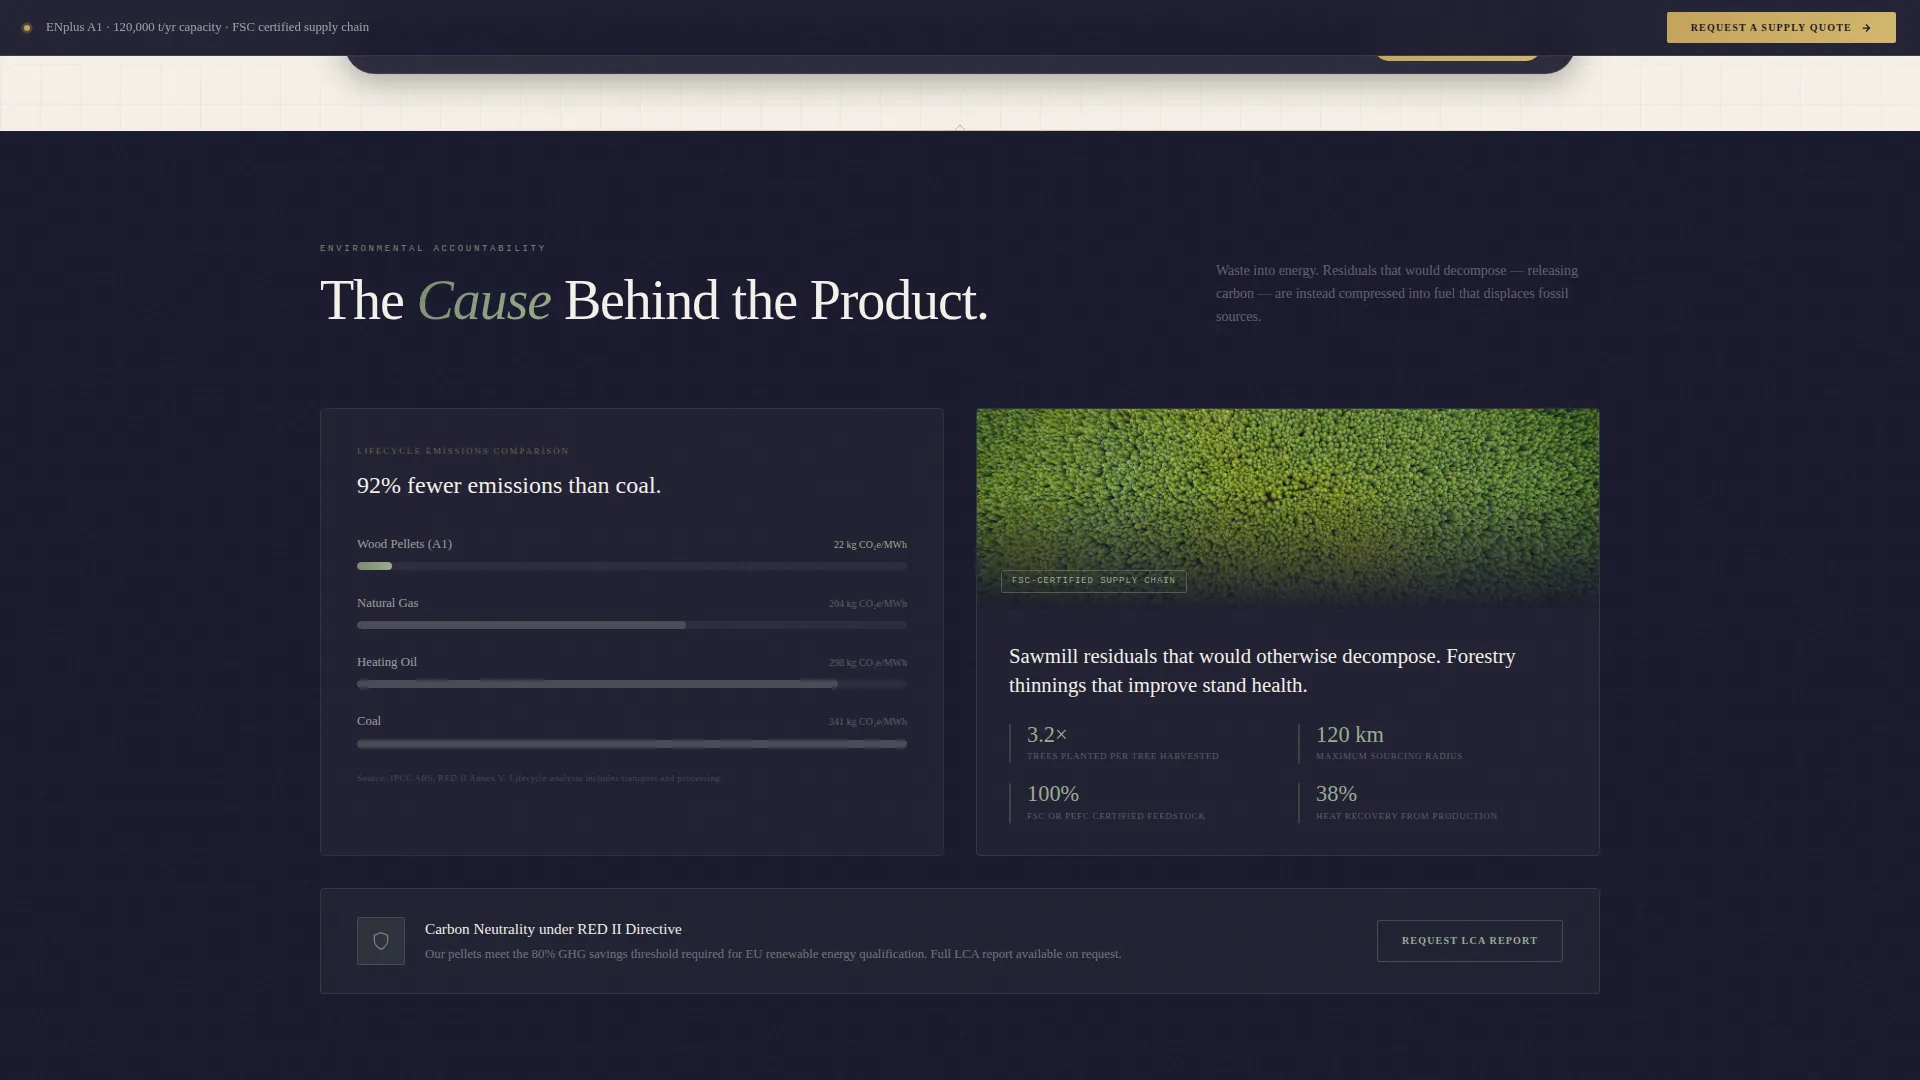The image size is (1920, 1080).
Task: Click the aerial forest image
Action: click(1288, 508)
